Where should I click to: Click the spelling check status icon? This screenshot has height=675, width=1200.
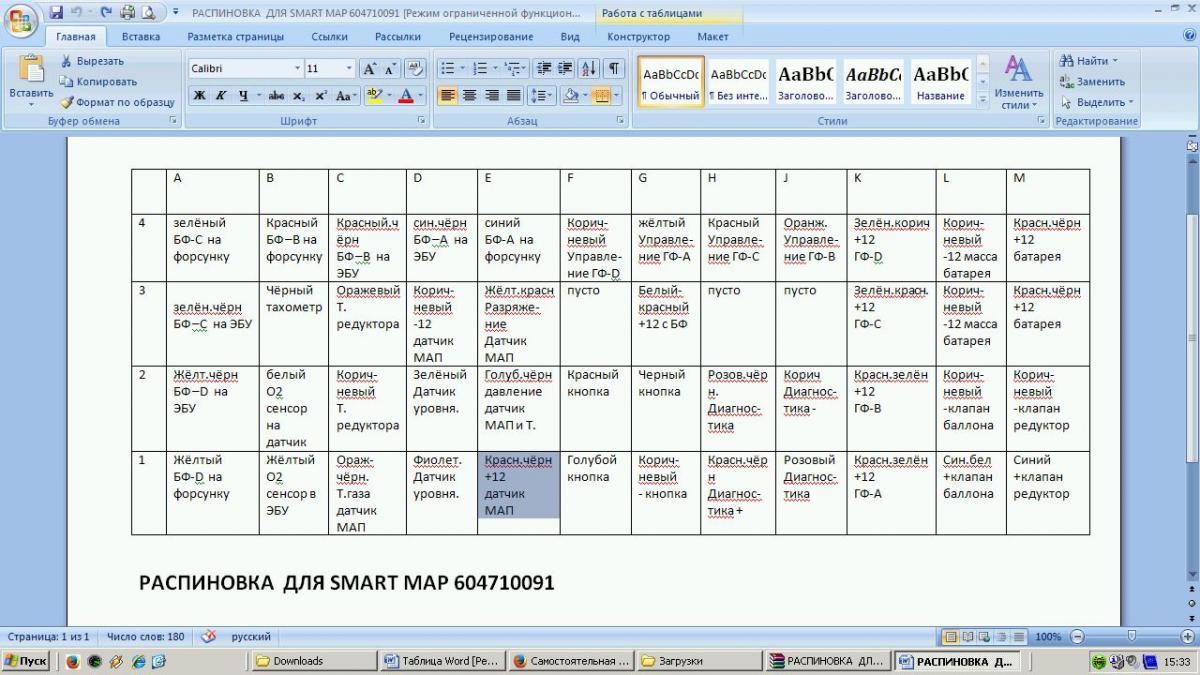pos(209,636)
